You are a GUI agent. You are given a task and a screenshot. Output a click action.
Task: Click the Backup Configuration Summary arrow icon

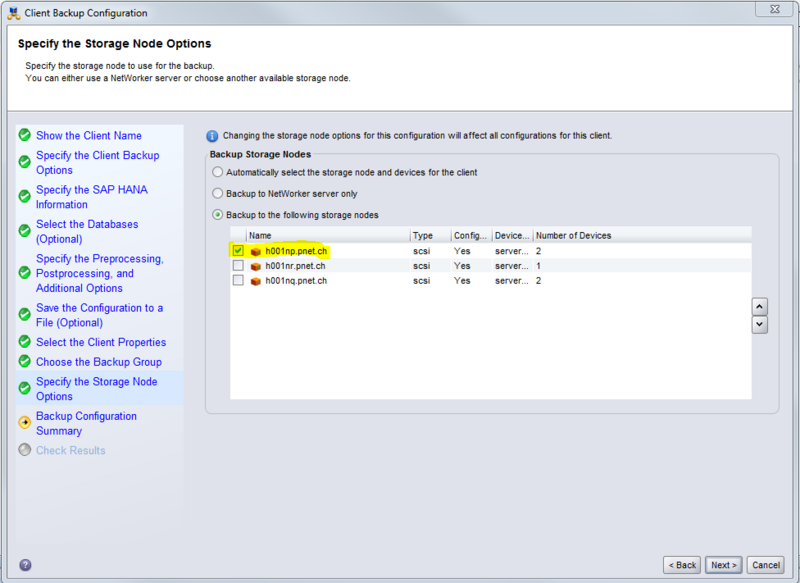tap(24, 423)
